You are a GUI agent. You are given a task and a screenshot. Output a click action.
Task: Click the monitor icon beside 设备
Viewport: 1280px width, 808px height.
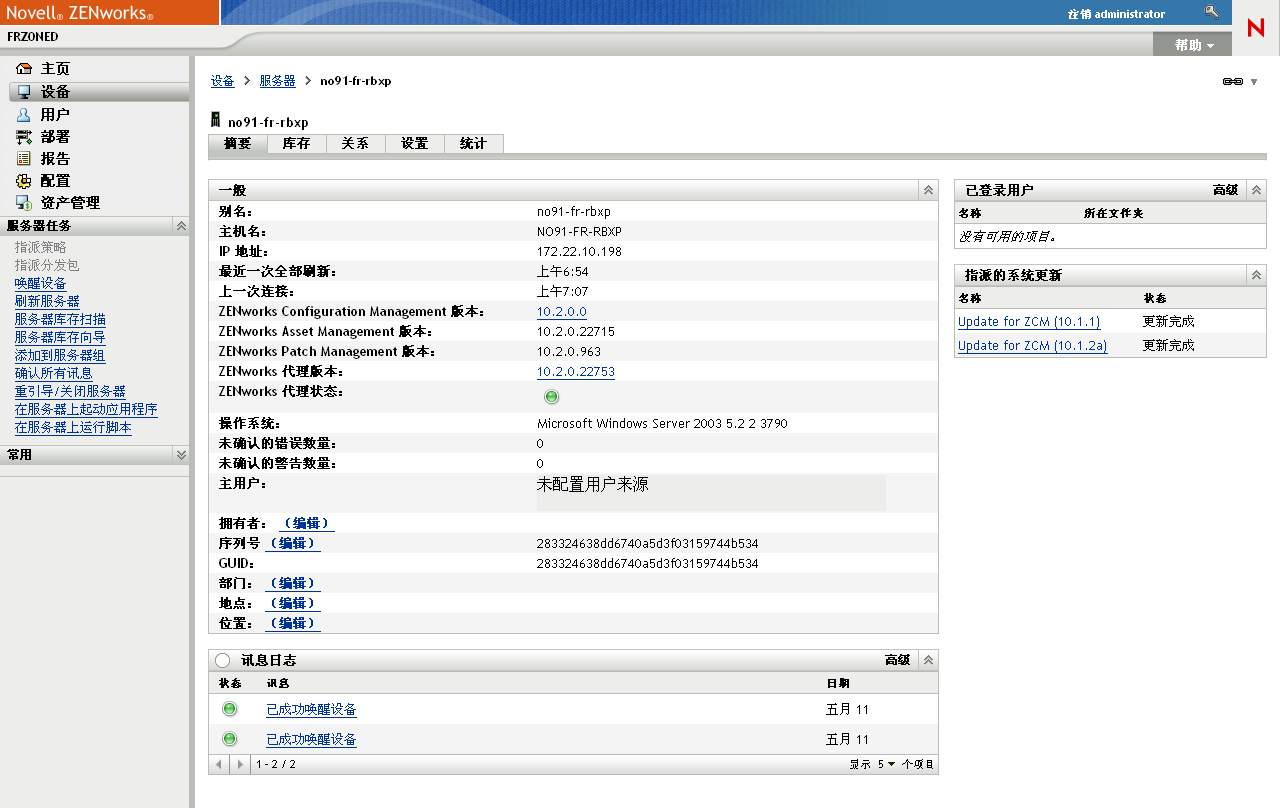coord(24,92)
